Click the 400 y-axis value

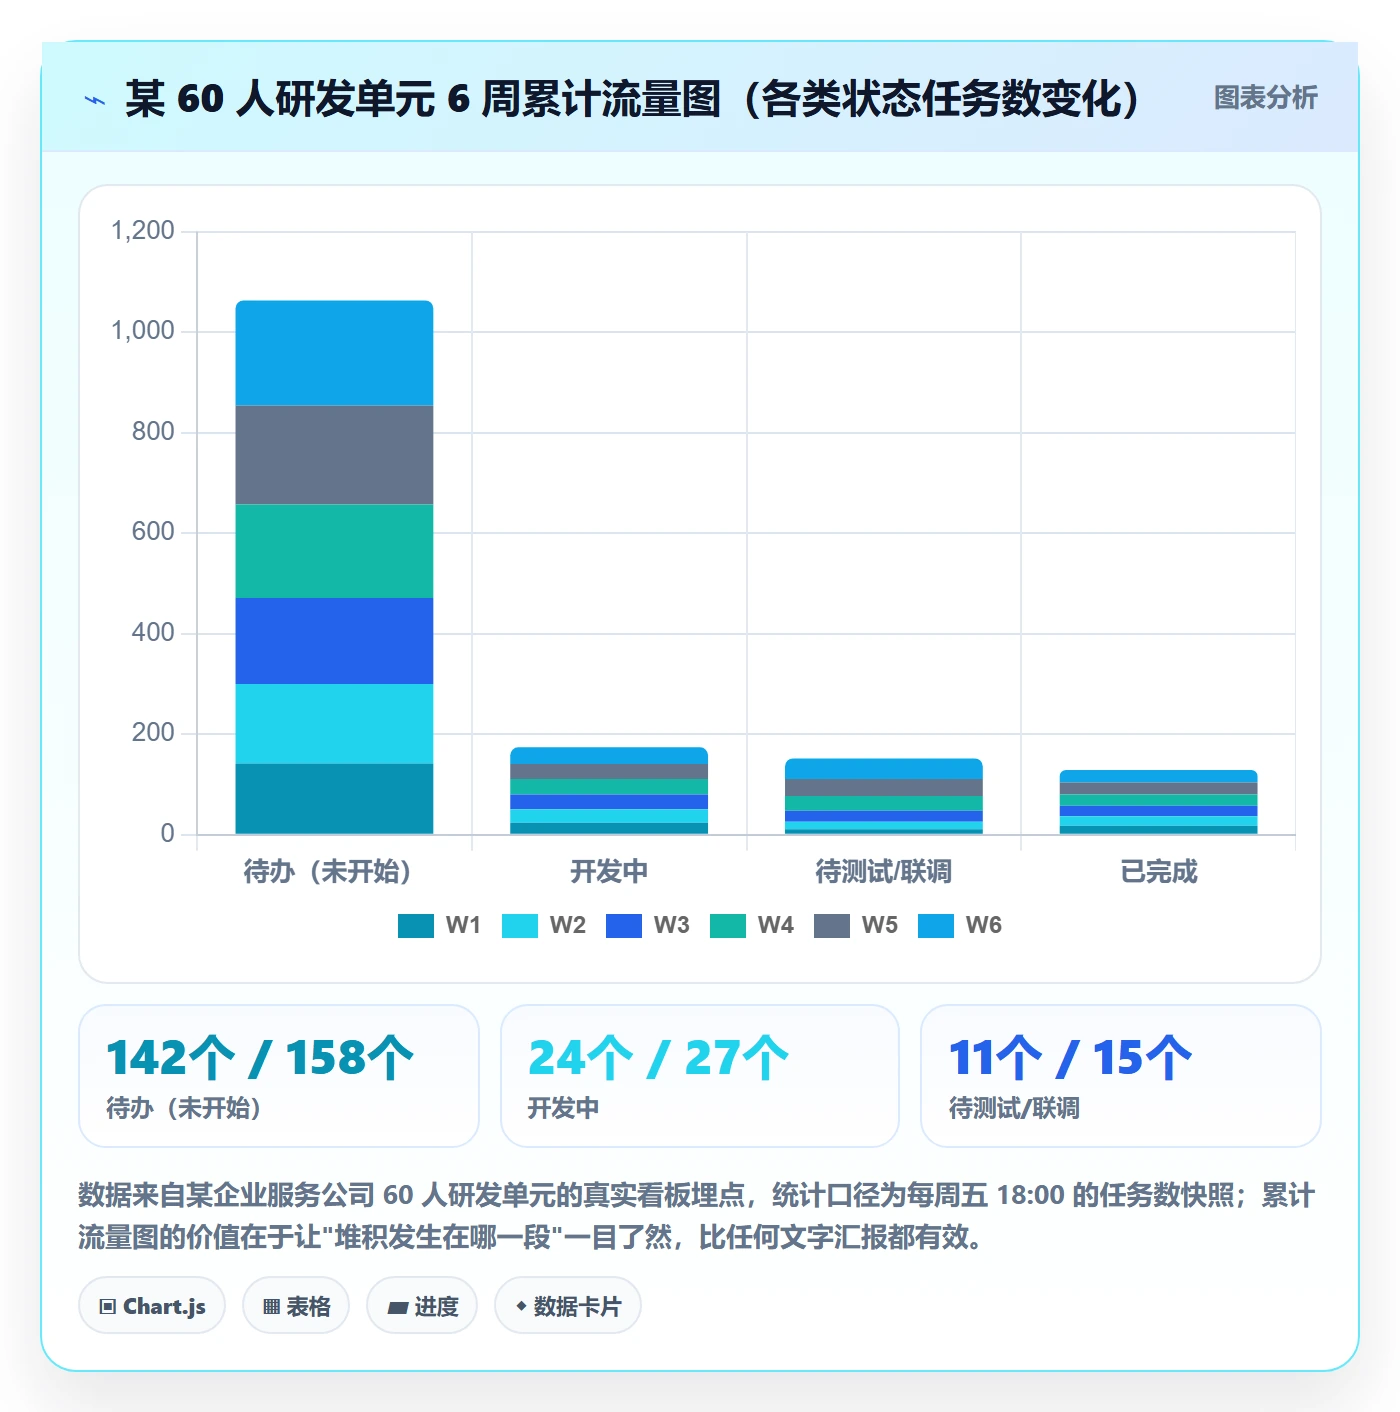(153, 633)
